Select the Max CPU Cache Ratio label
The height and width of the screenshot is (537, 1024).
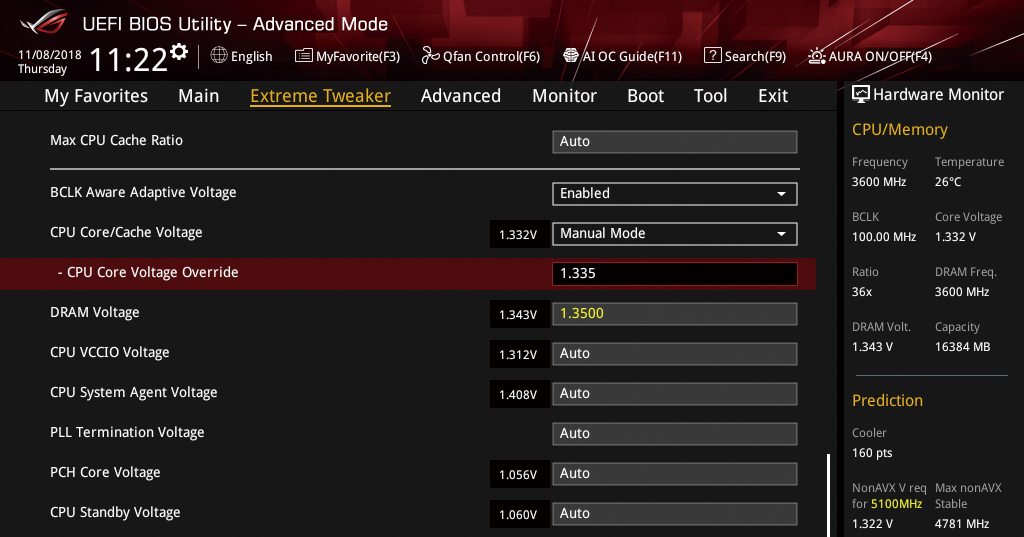(116, 140)
